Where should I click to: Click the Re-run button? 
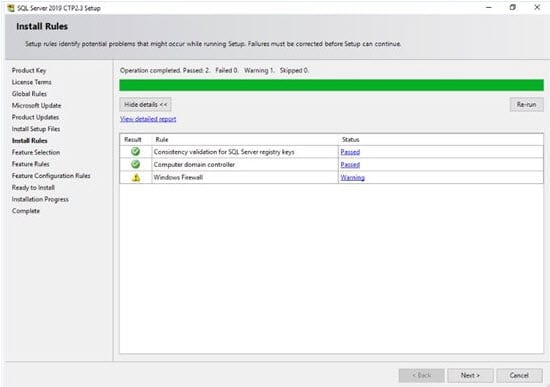pos(526,105)
